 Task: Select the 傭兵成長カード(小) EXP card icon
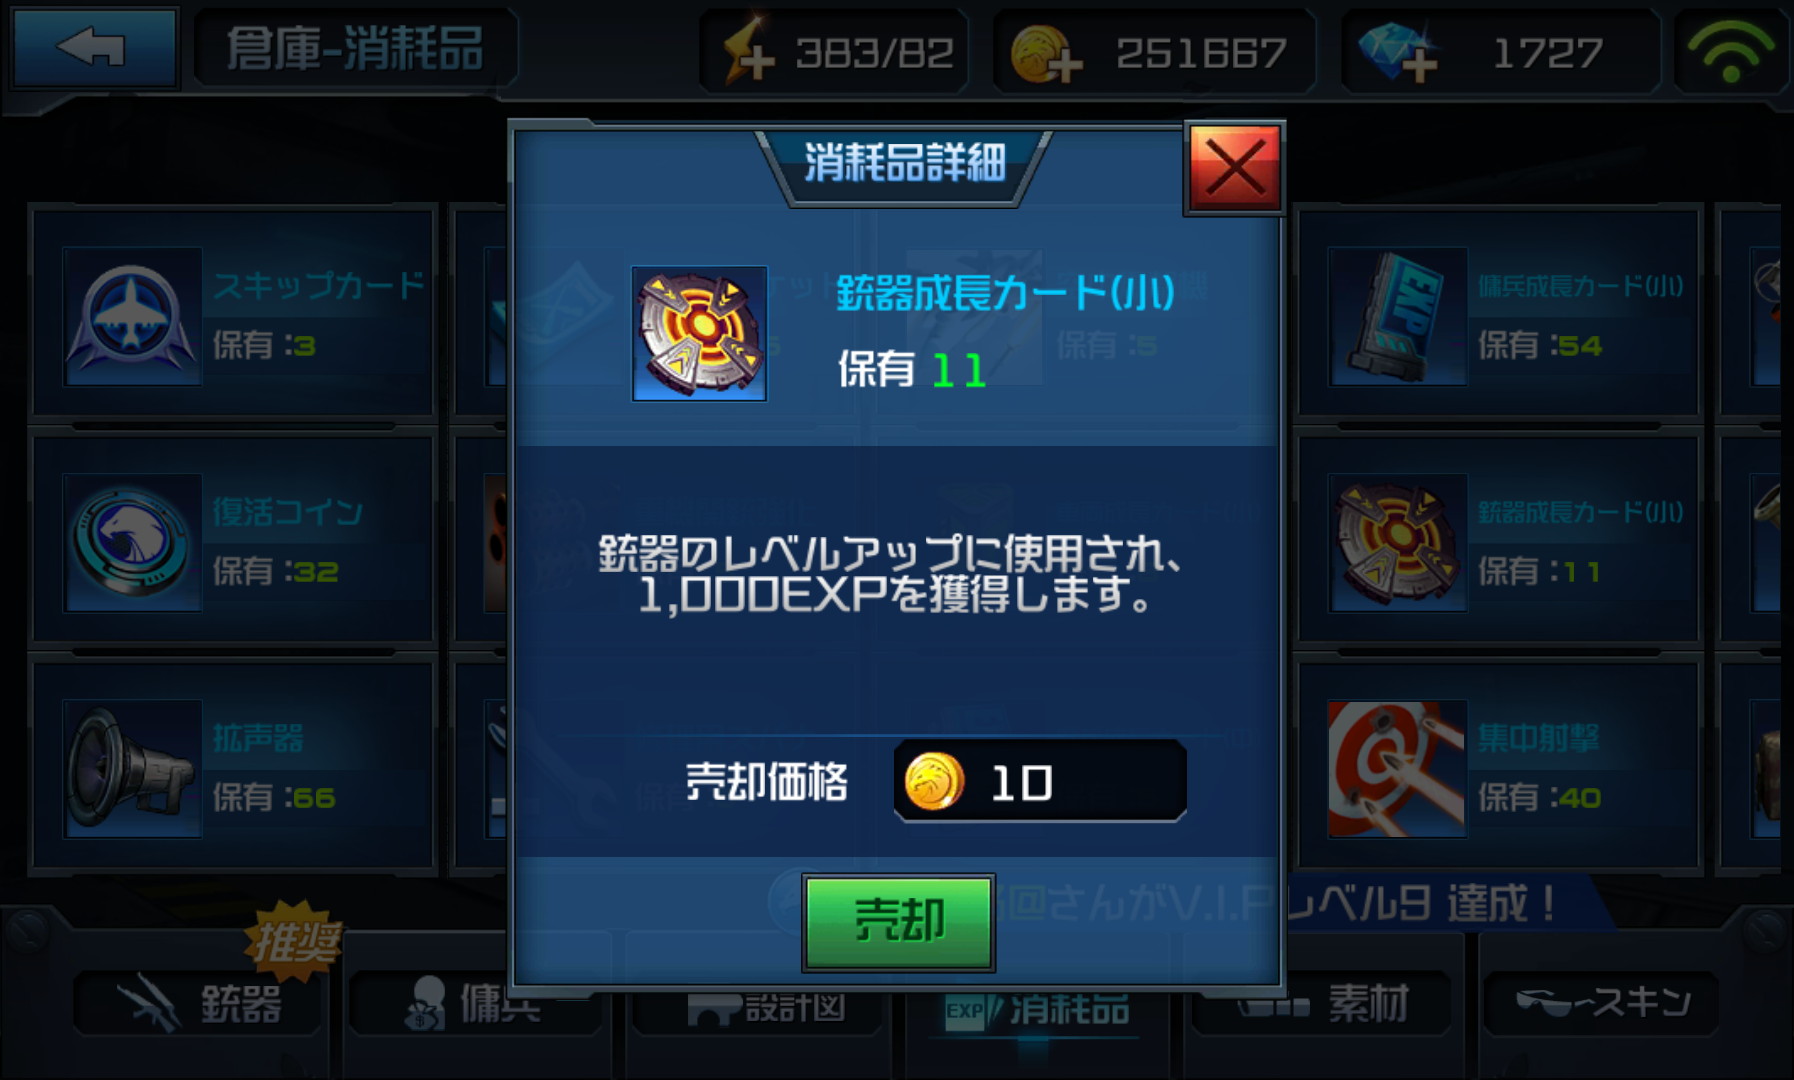pyautogui.click(x=1398, y=316)
